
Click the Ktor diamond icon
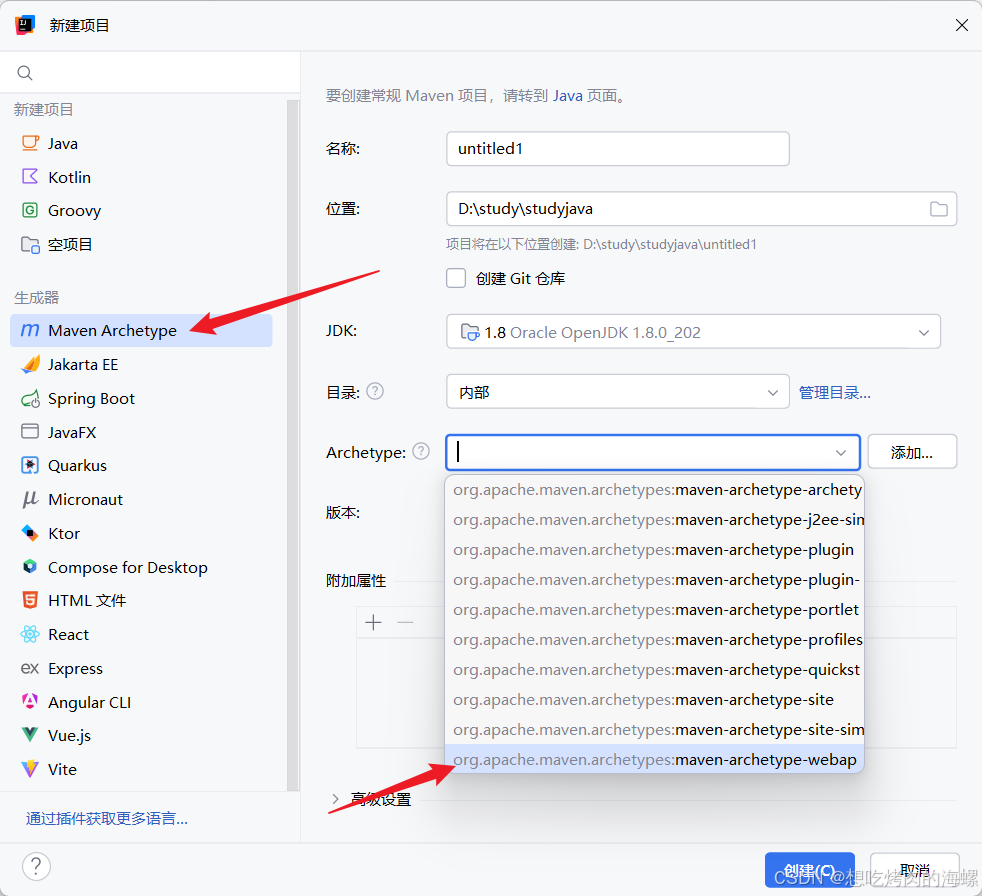(30, 533)
